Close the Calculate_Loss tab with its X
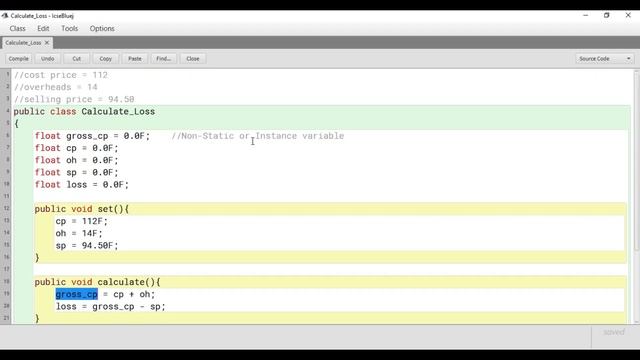 coord(47,43)
